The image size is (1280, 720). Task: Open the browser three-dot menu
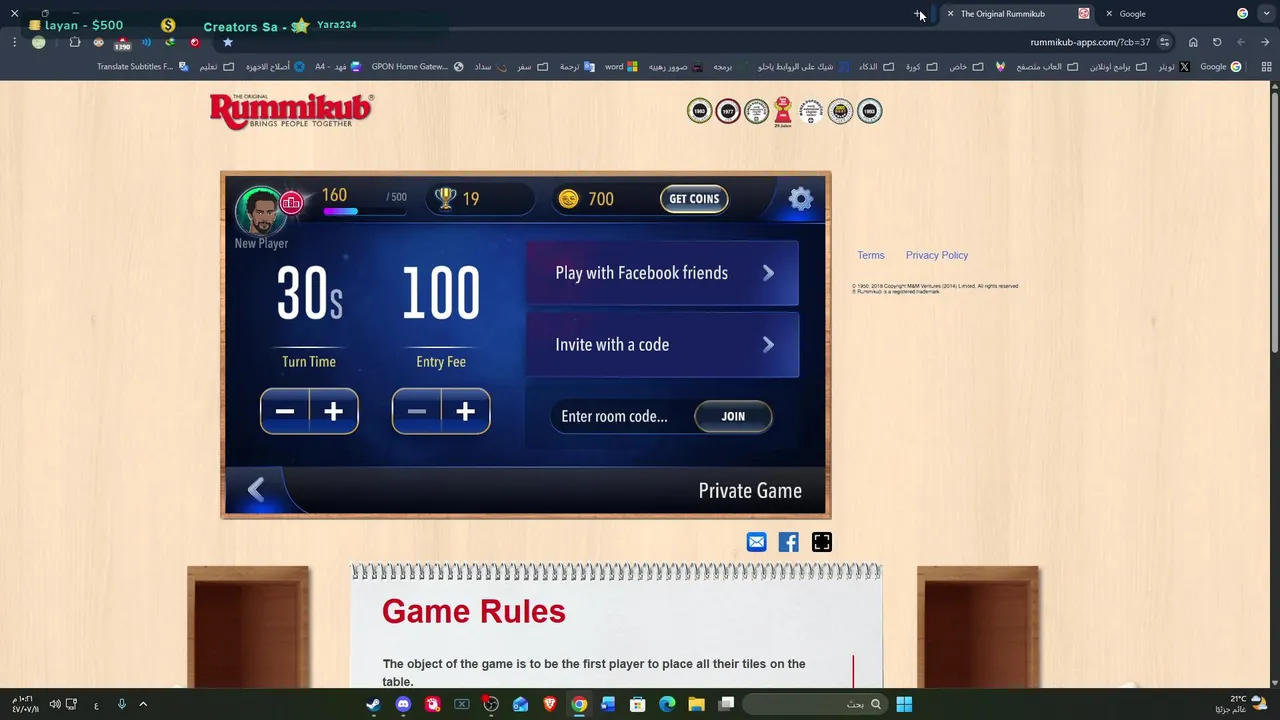click(x=14, y=42)
